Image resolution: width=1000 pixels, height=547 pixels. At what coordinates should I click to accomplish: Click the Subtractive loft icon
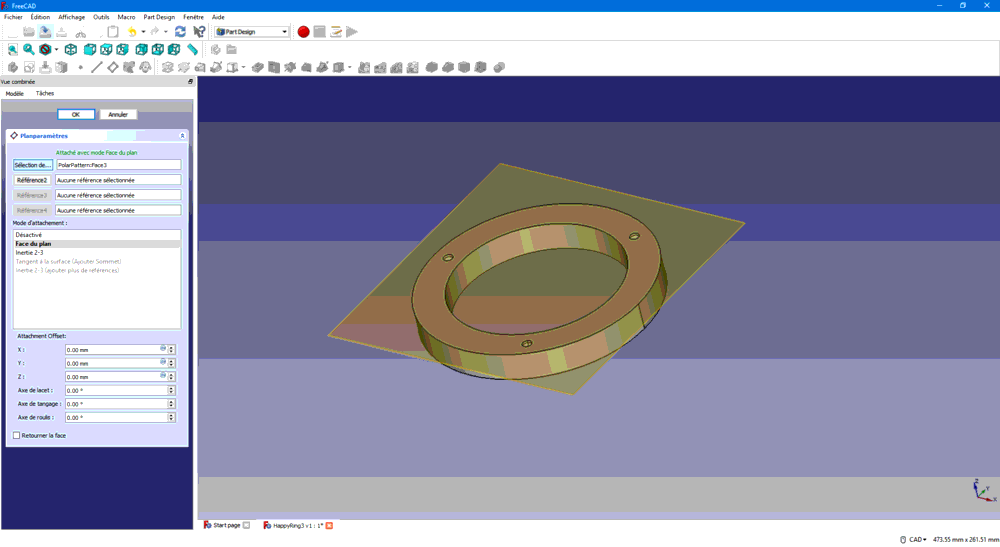(x=306, y=67)
